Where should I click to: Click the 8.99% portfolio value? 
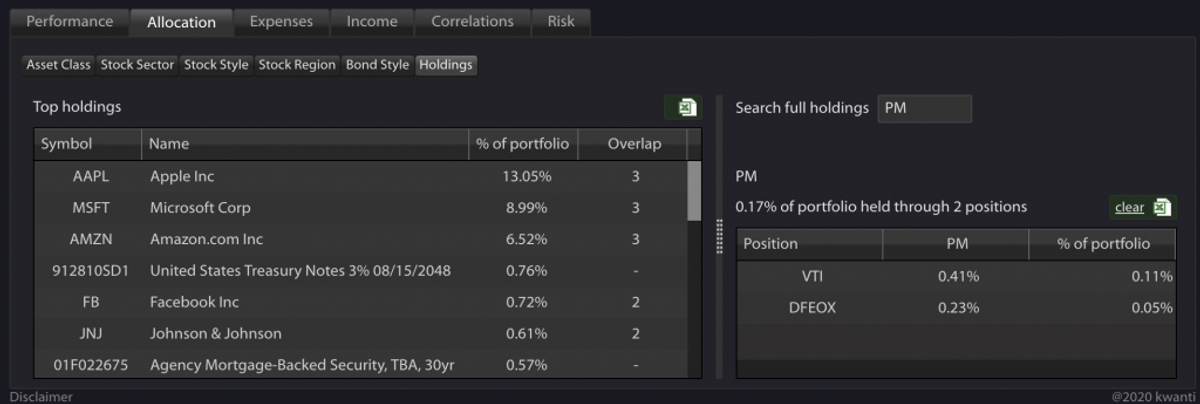click(526, 208)
